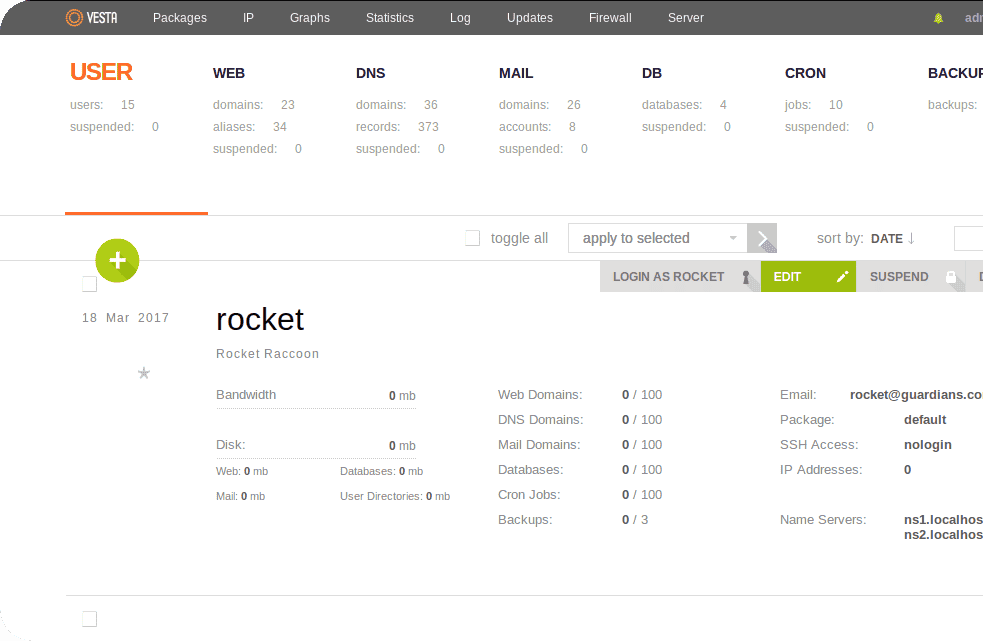Screen dimensions: 983x641
Task: Click the arrow button next to apply to selected
Action: pyautogui.click(x=762, y=238)
